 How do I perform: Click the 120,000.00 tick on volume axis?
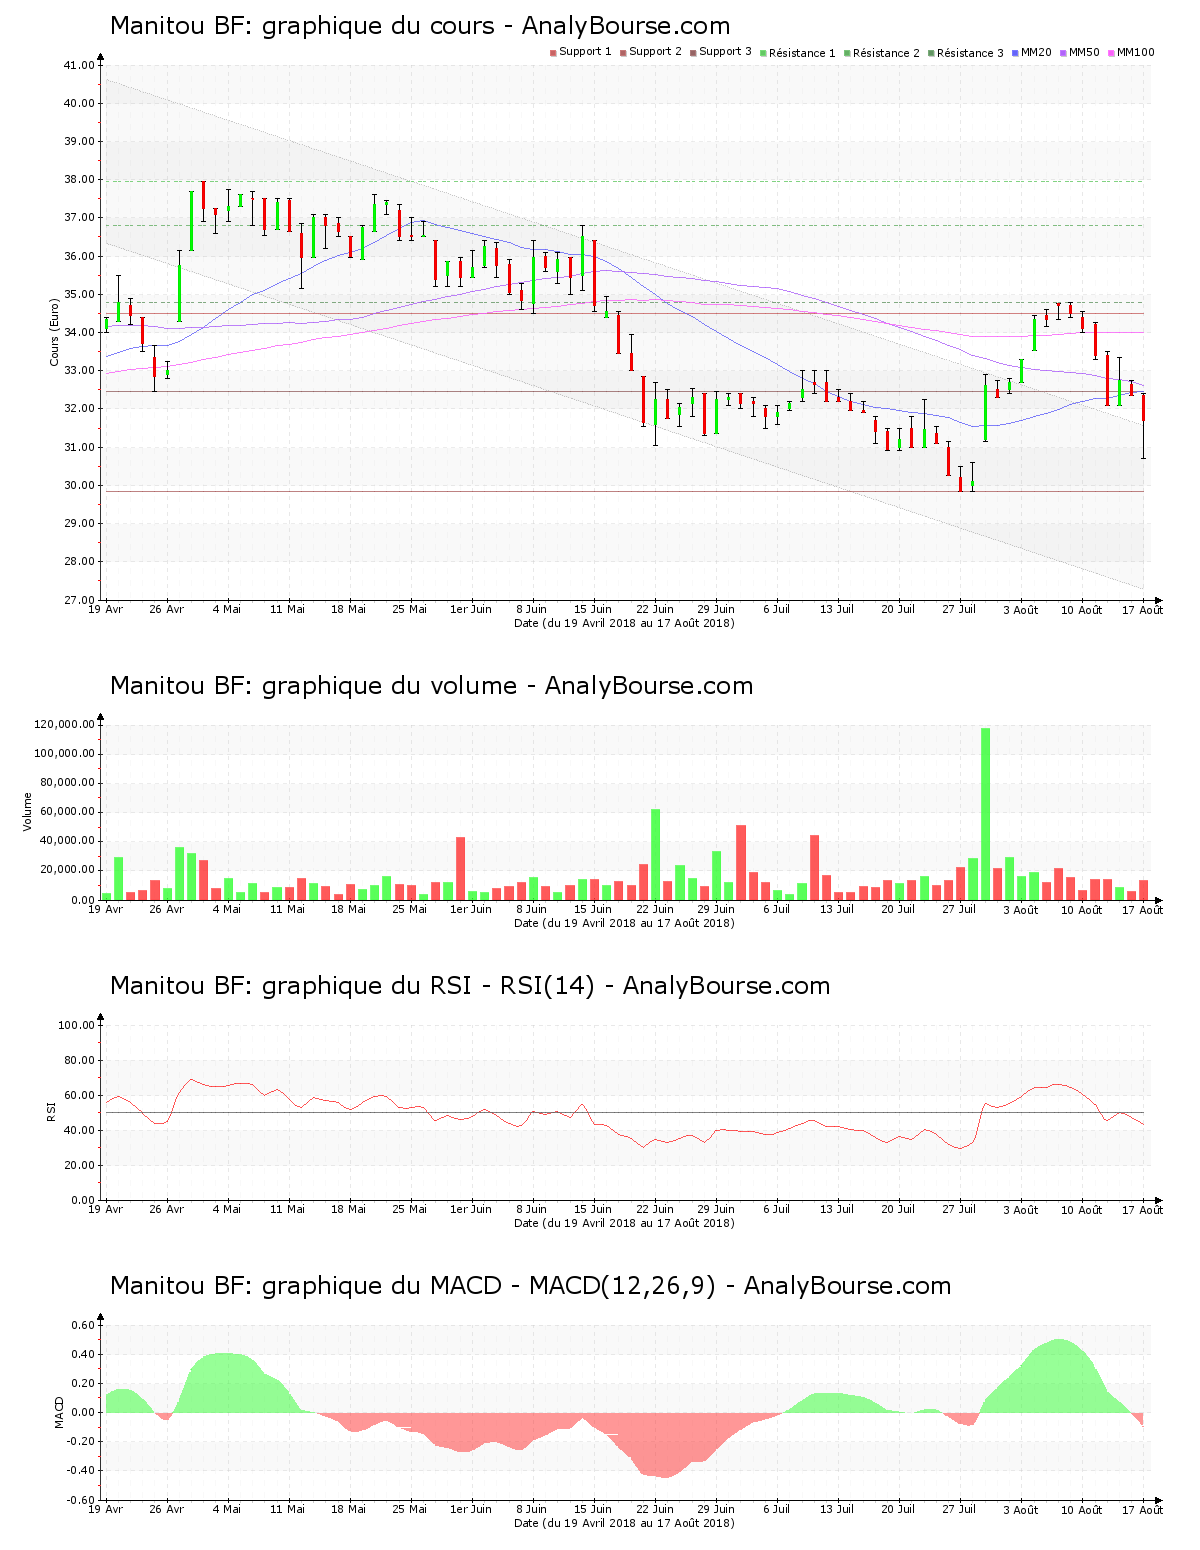pos(65,725)
